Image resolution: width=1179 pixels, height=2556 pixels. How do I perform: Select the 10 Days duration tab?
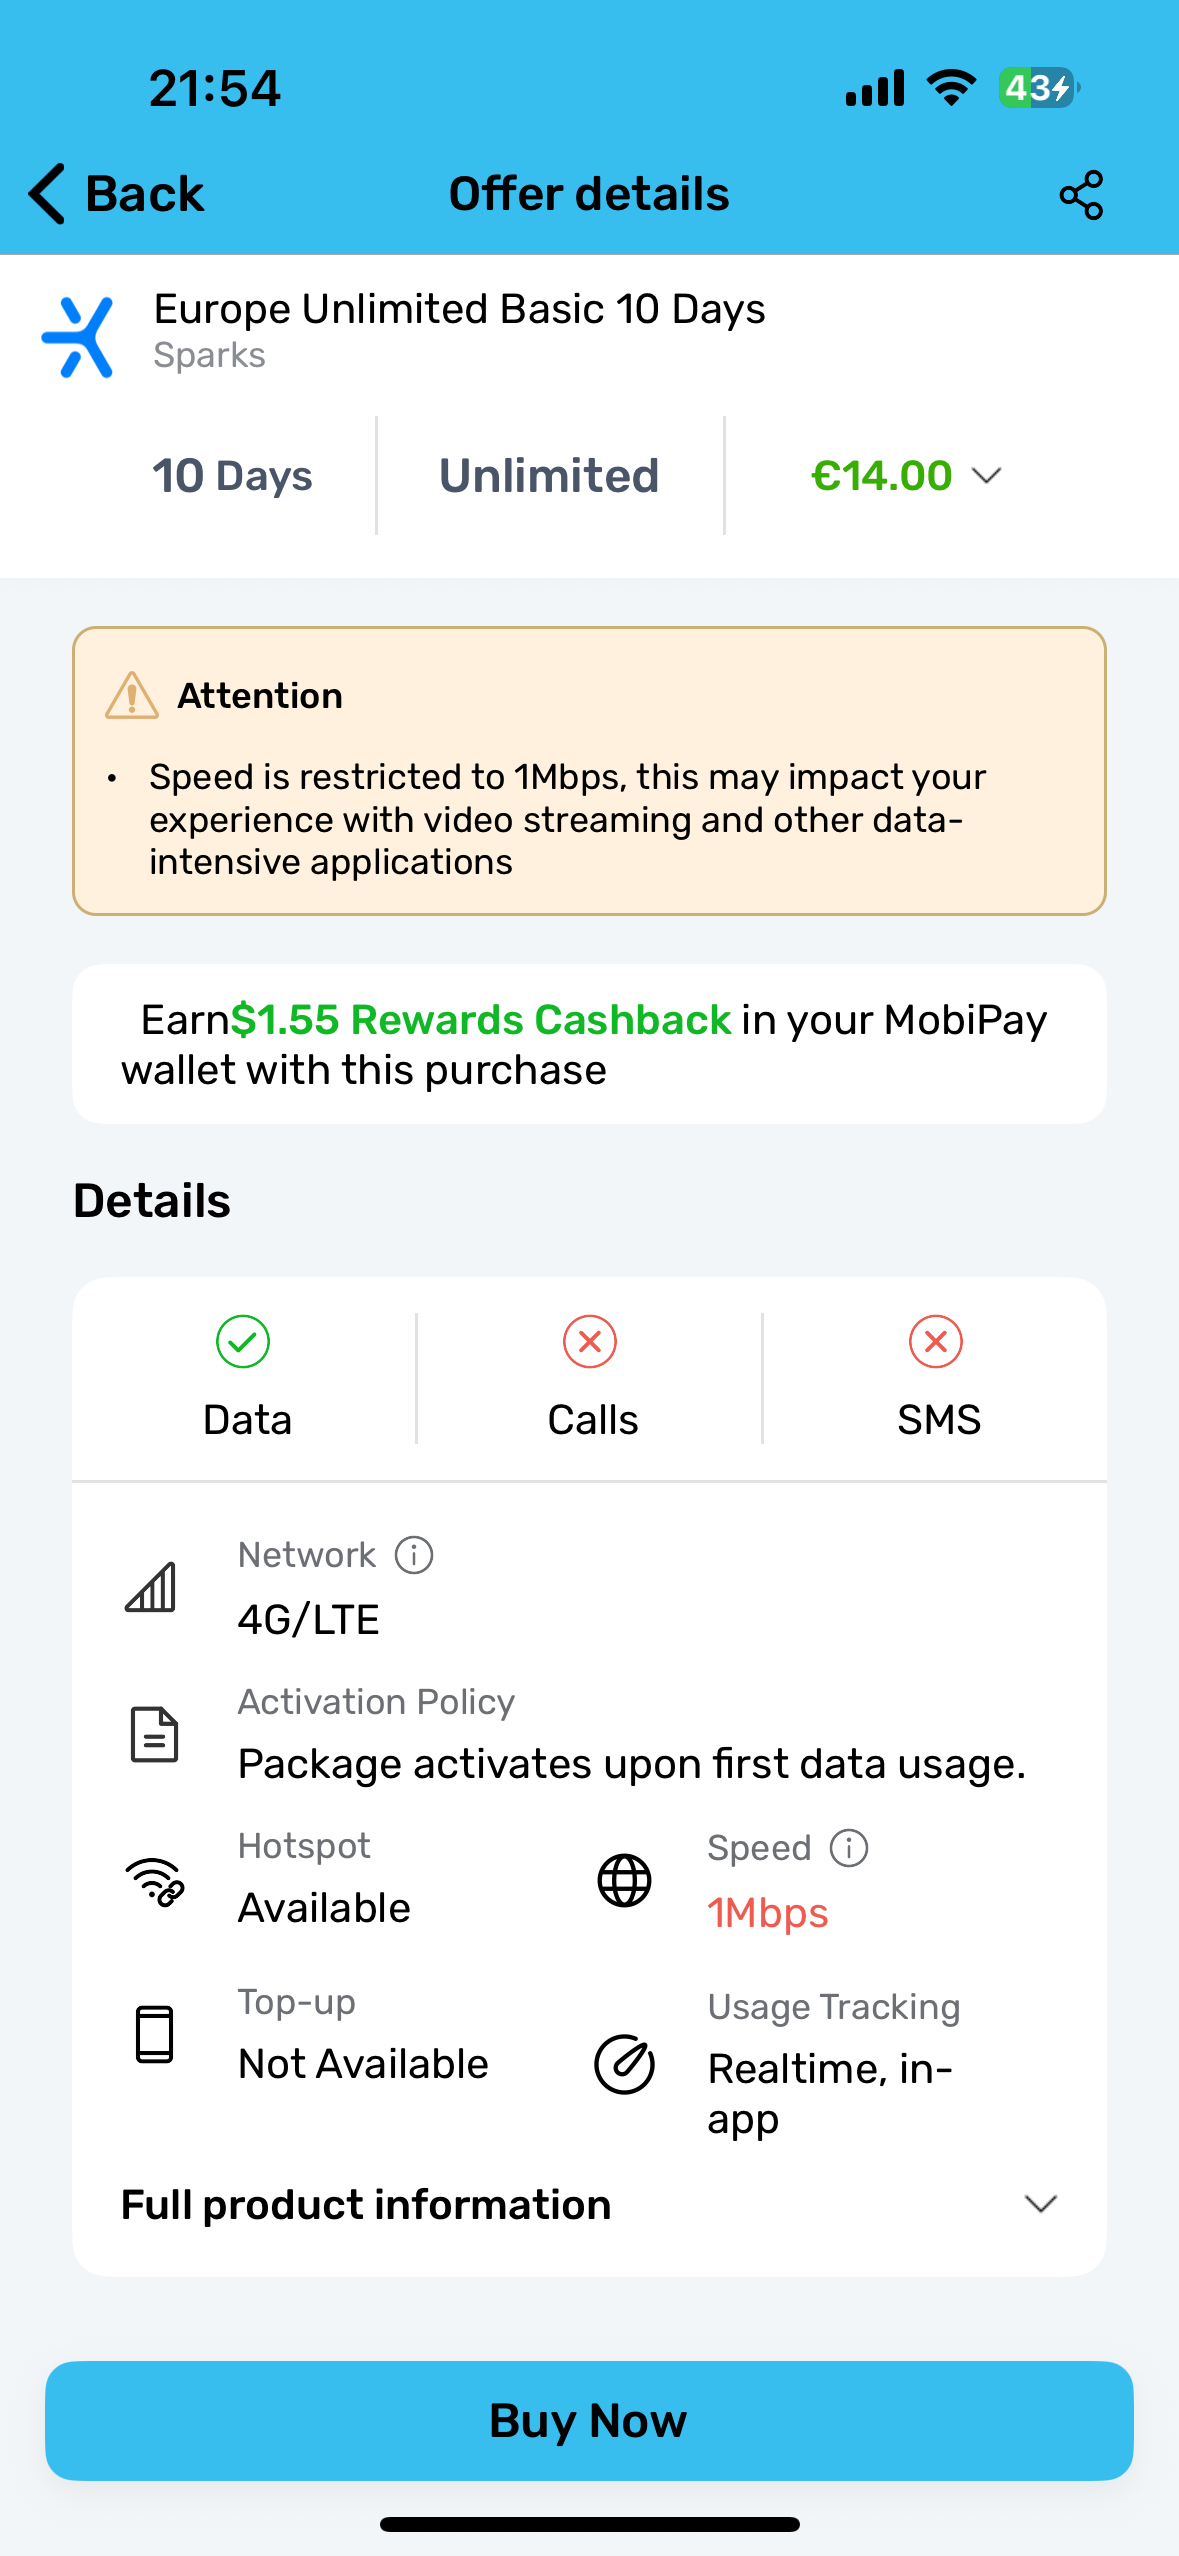[232, 476]
